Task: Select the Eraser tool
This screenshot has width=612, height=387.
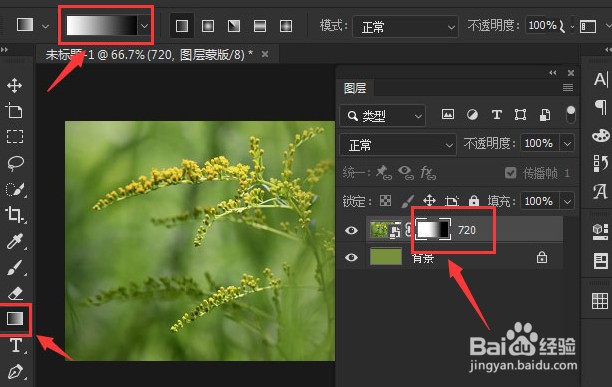Action: pos(15,293)
